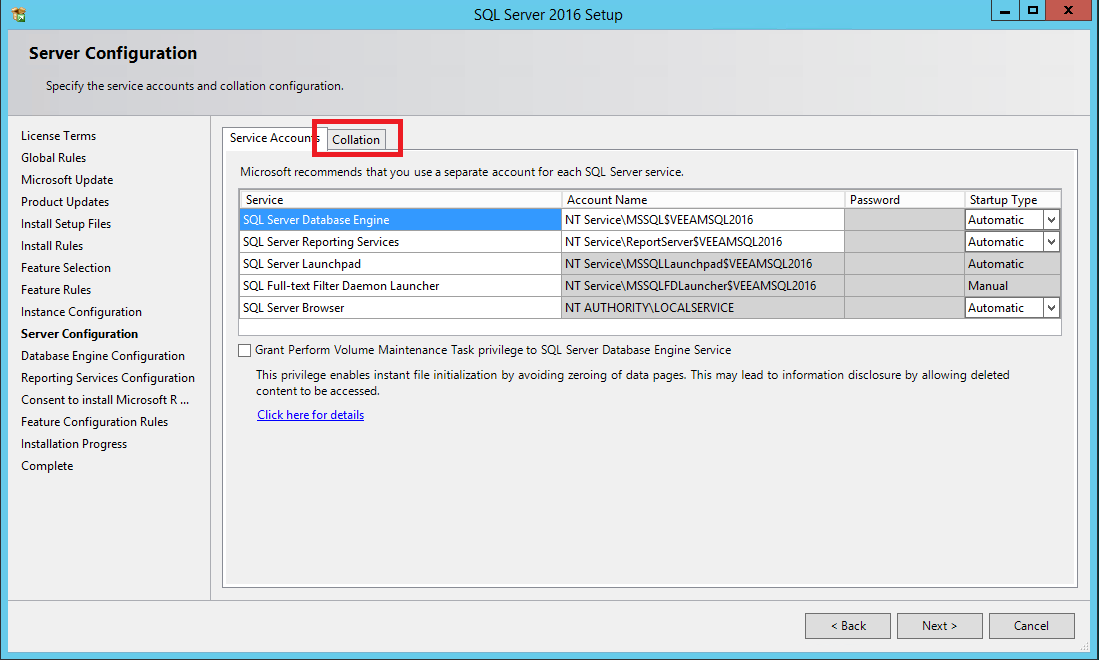Open the Click here for details link
This screenshot has width=1099, height=662.
coord(310,415)
